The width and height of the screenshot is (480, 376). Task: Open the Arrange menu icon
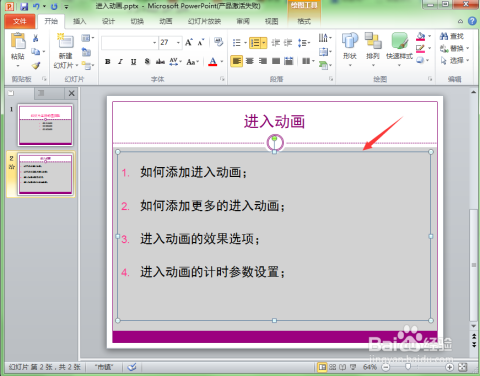click(373, 49)
